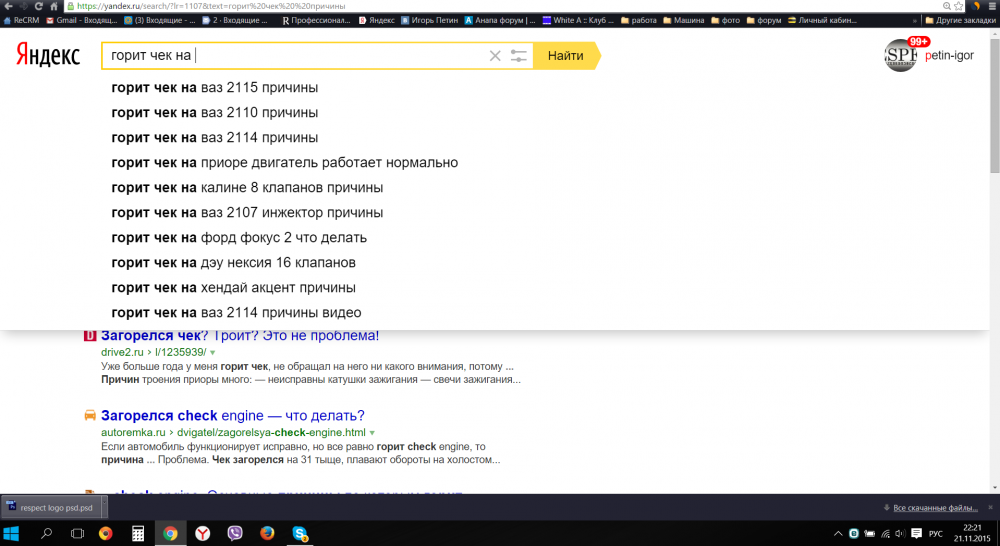Clear the Yandex search query with X
Screen dimensions: 1000x546
click(495, 56)
